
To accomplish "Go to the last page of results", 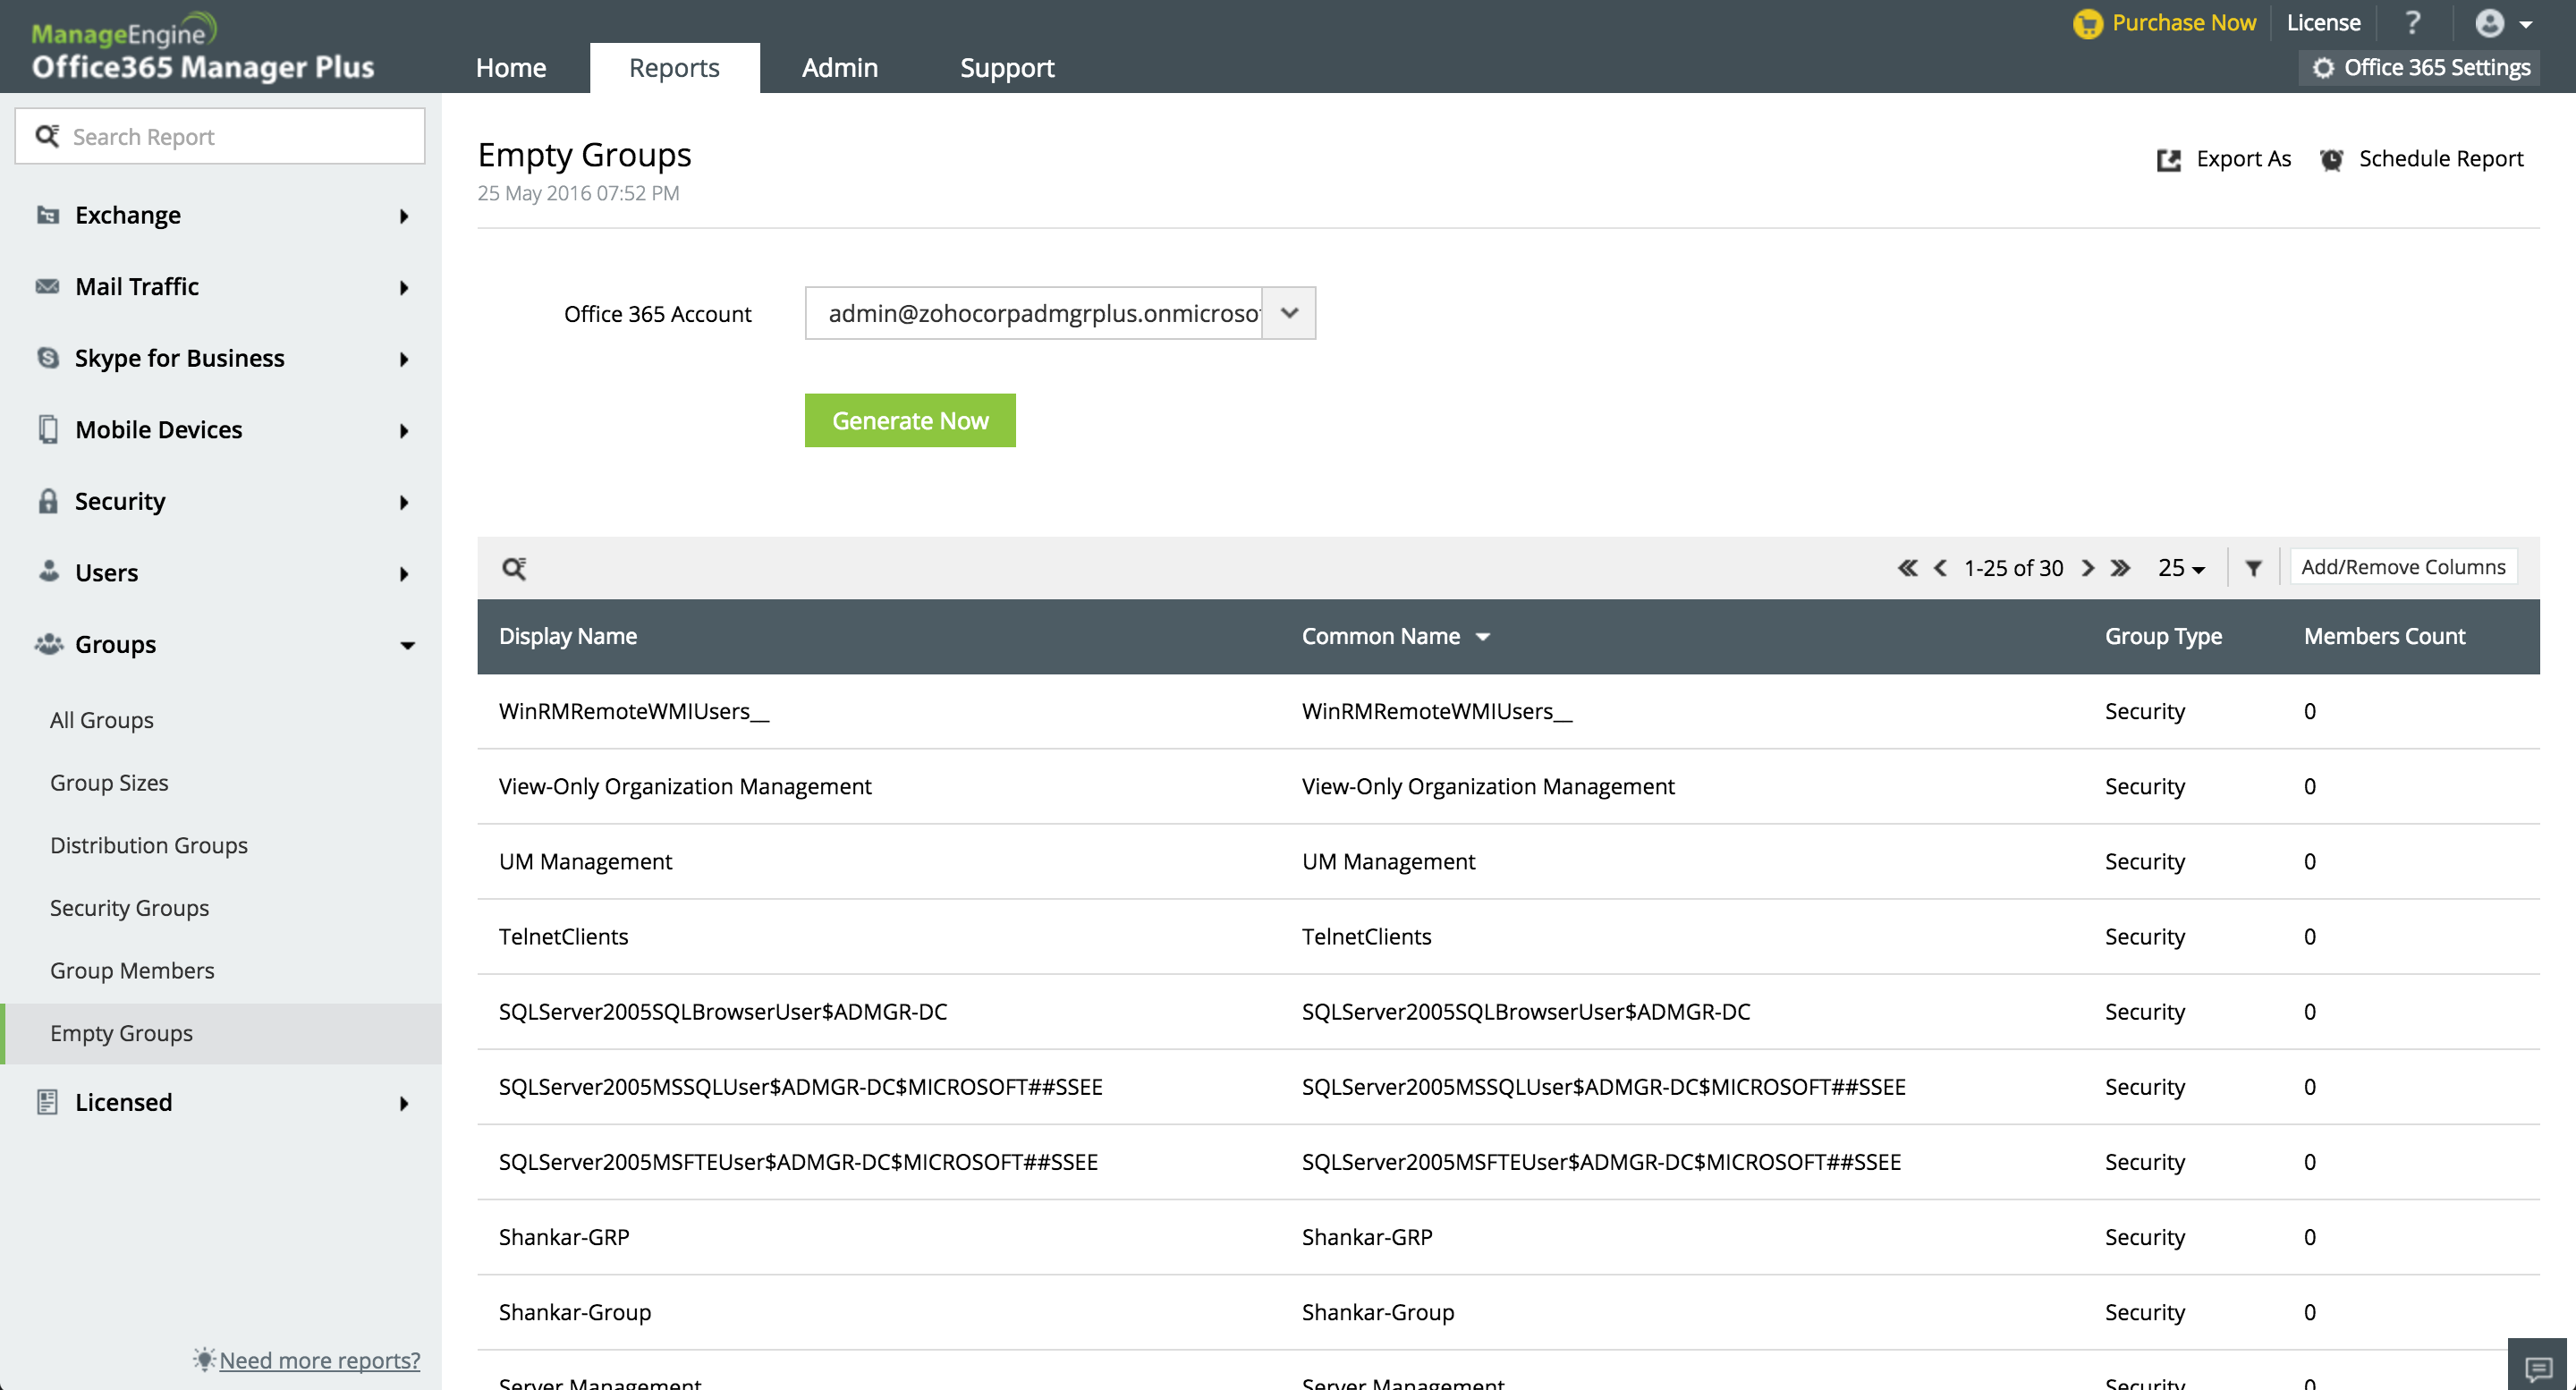I will [x=2120, y=568].
